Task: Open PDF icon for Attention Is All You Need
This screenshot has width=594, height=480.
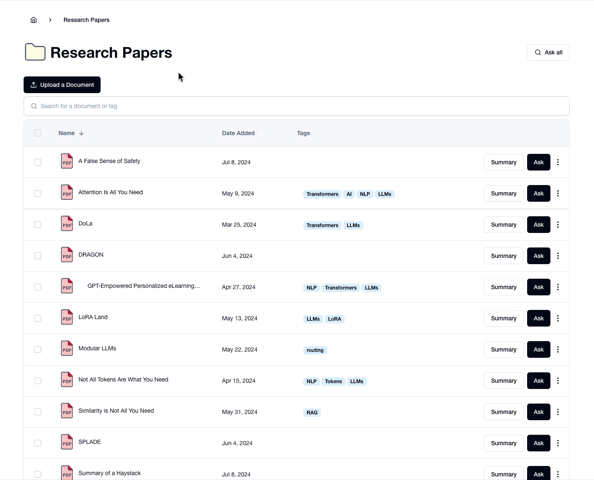Action: click(x=67, y=192)
